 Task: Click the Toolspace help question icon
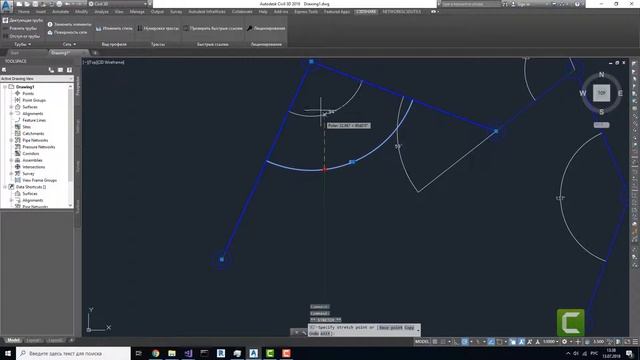tap(69, 70)
